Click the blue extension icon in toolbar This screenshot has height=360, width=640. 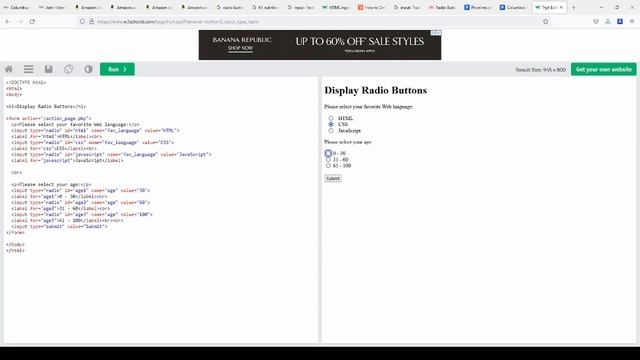[620, 21]
